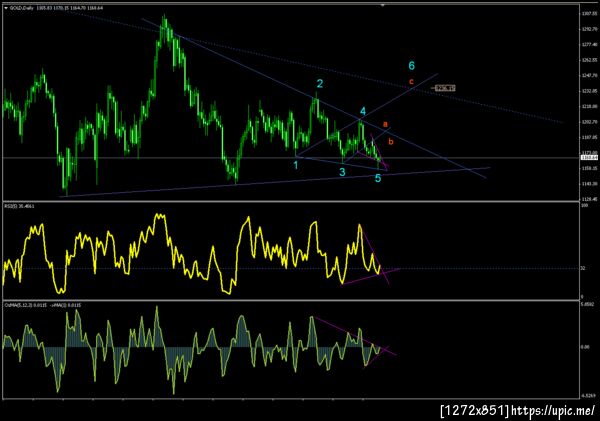This screenshot has height=421, width=600.
Task: Click the OsMA 0.00 scale value
Action: pos(585,347)
